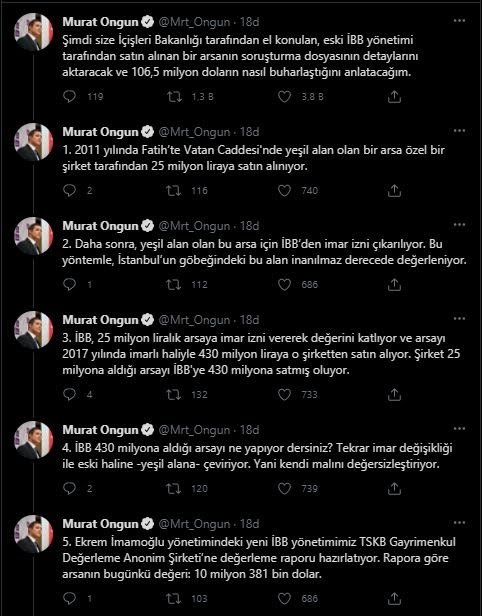Like the tweet with 740 likes
This screenshot has width=482, height=616.
click(x=284, y=191)
